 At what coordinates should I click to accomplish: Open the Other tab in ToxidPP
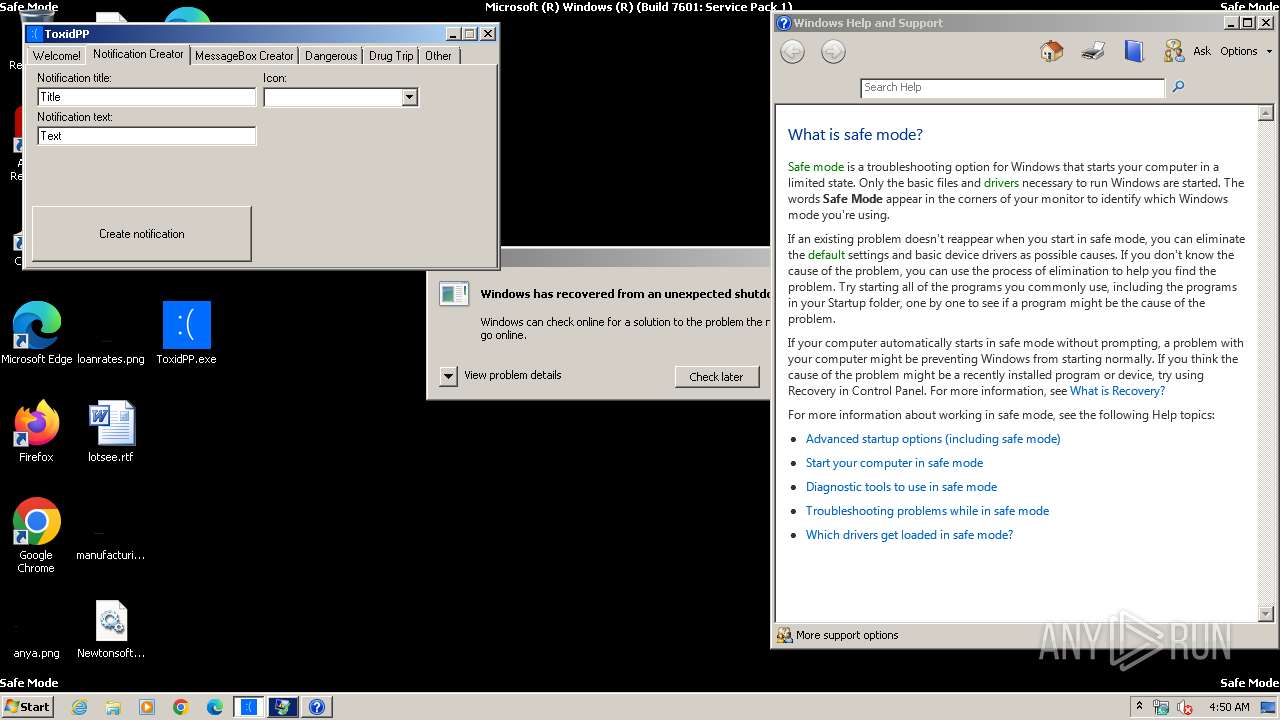[438, 56]
